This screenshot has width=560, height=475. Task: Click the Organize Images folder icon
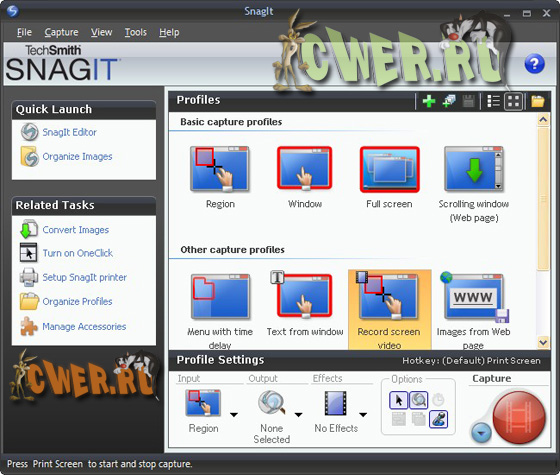click(29, 156)
